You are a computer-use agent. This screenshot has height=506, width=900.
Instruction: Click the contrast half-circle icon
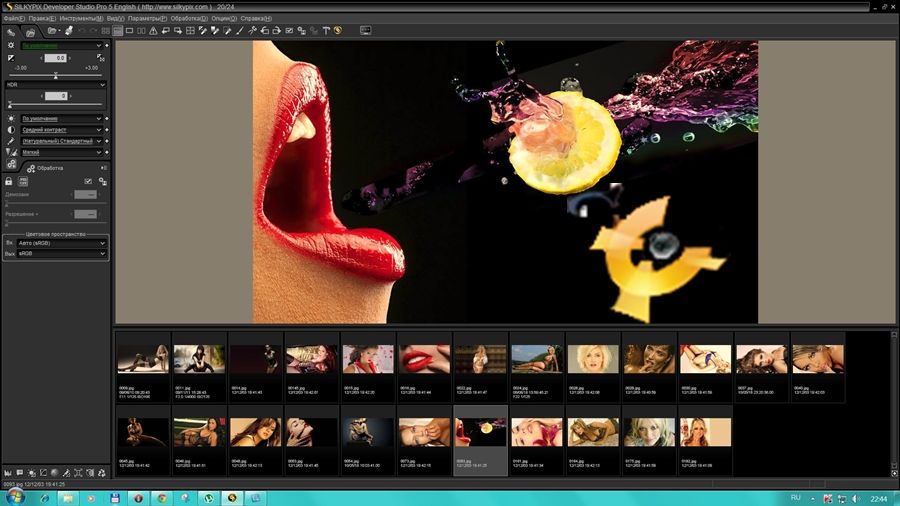tap(11, 130)
